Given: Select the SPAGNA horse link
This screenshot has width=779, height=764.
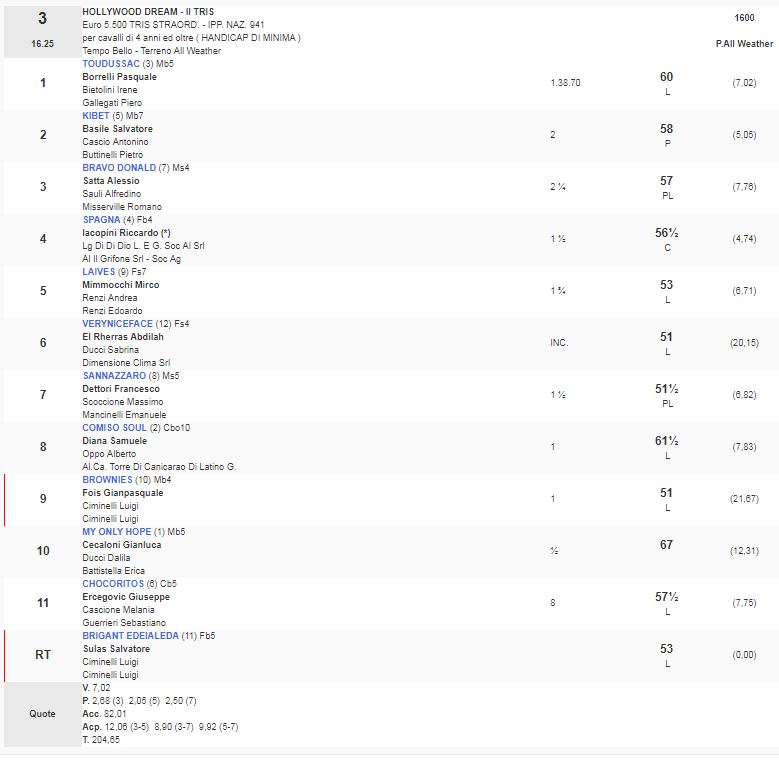Looking at the screenshot, I should (x=101, y=220).
